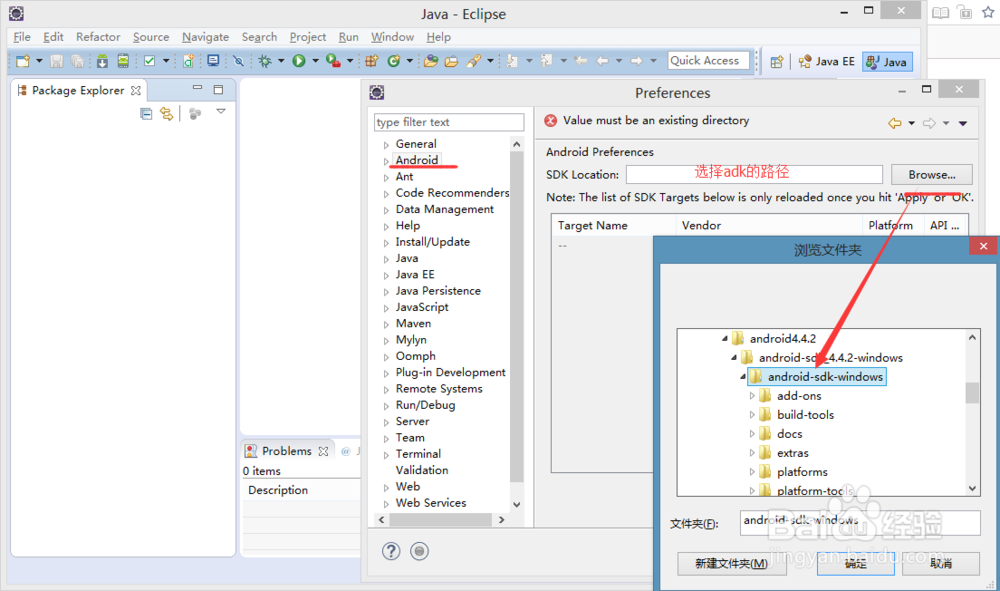Image resolution: width=1000 pixels, height=591 pixels.
Task: Click the folder tree vertical scrollbar thumb
Action: (x=972, y=393)
